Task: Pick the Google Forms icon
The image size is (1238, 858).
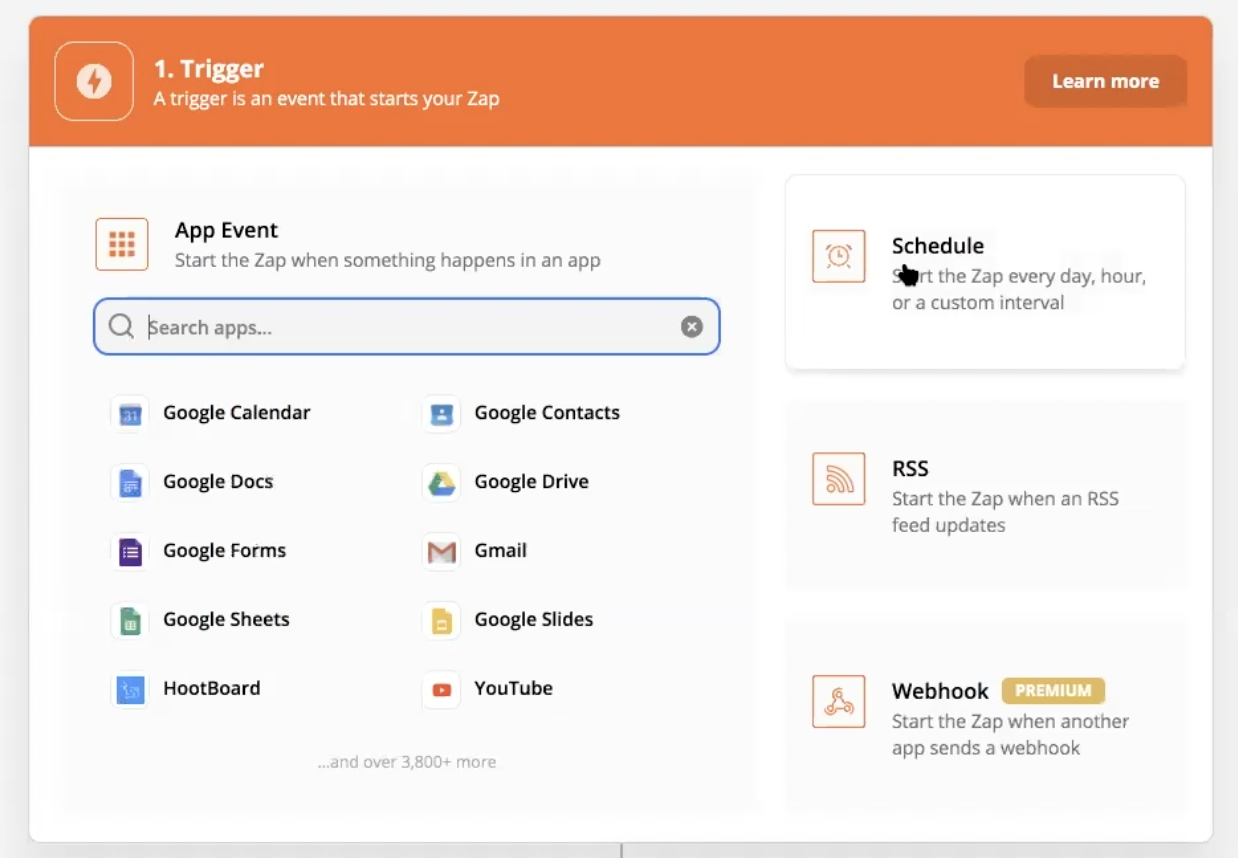Action: tap(130, 551)
